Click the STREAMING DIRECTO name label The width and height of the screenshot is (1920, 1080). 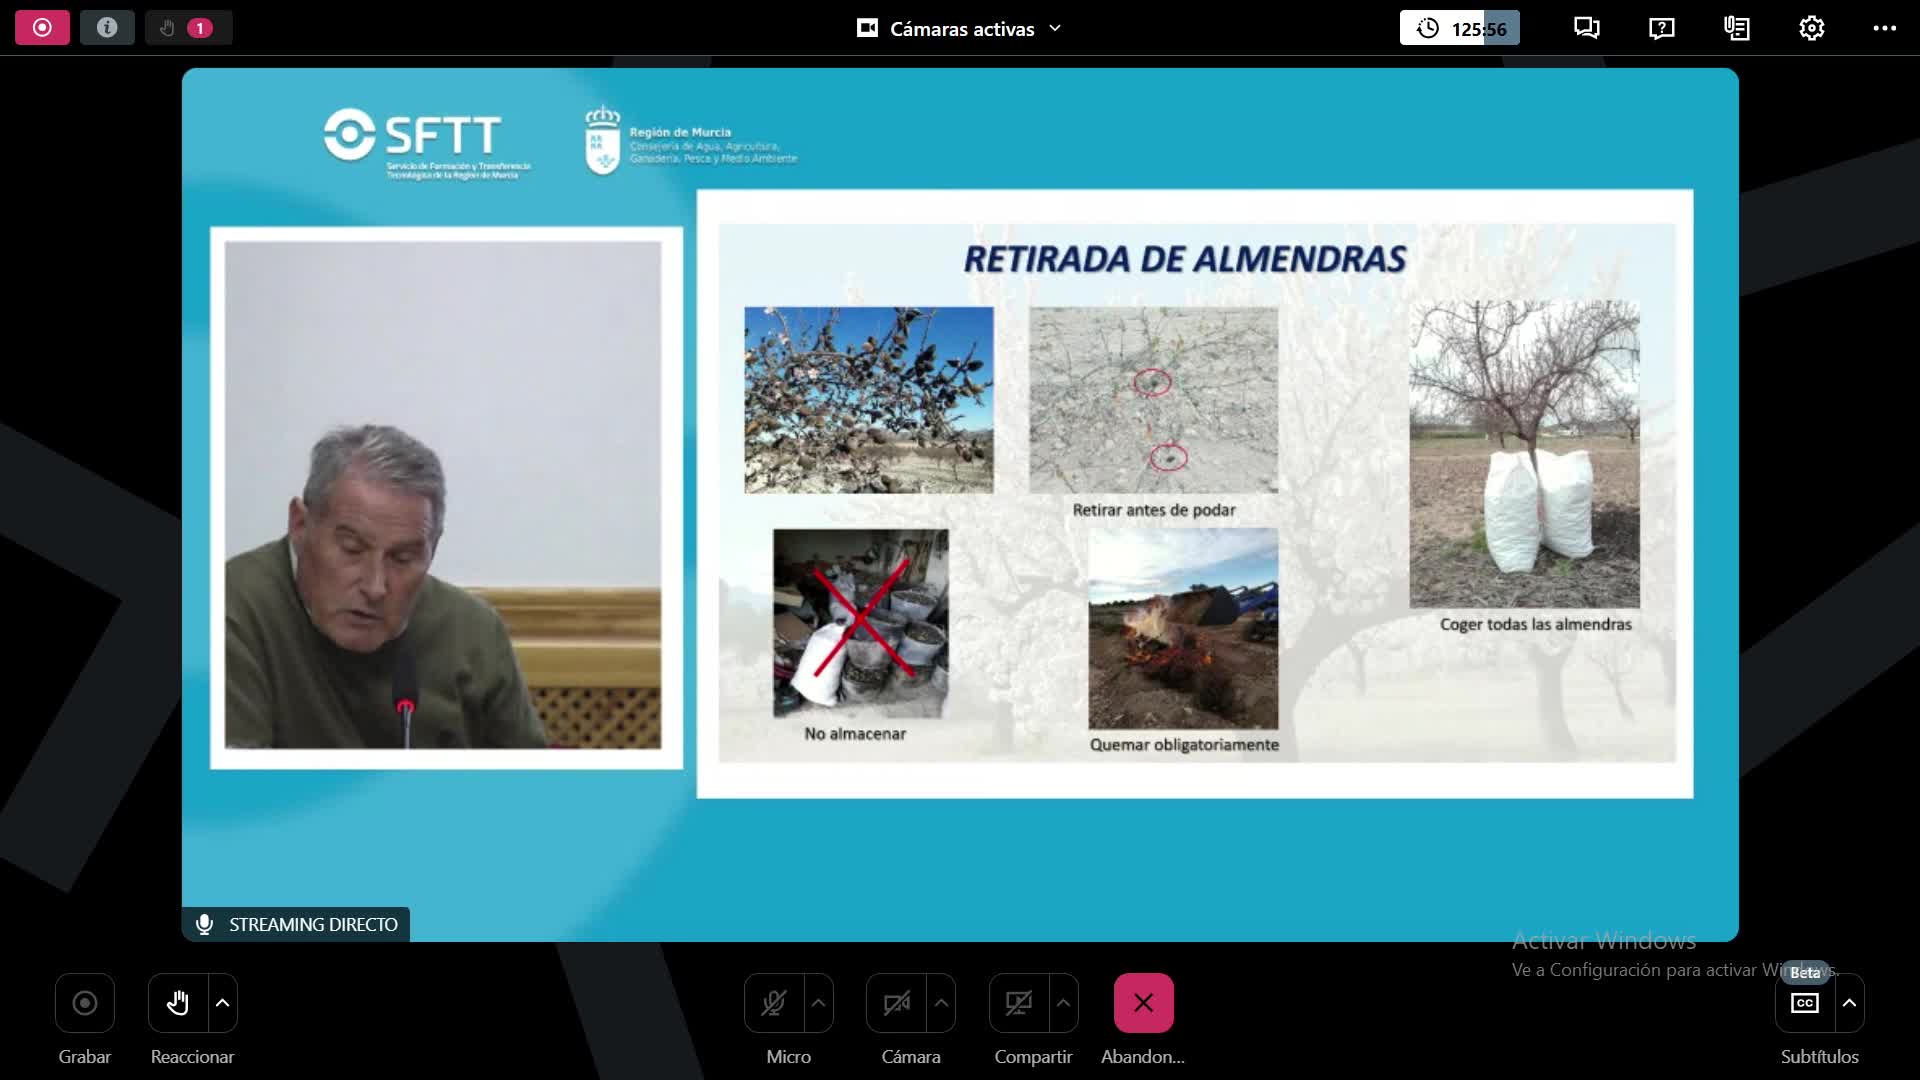pyautogui.click(x=313, y=925)
